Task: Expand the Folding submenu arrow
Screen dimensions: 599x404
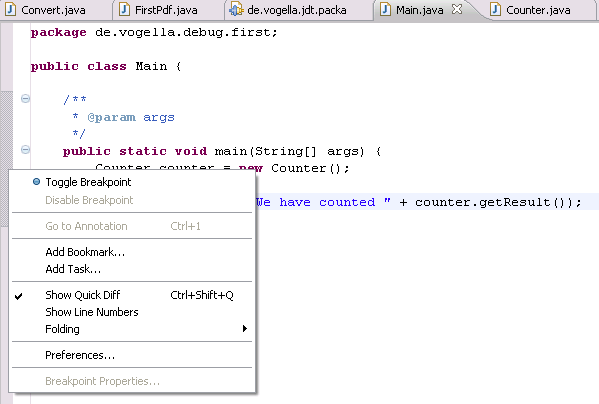Action: (244, 329)
